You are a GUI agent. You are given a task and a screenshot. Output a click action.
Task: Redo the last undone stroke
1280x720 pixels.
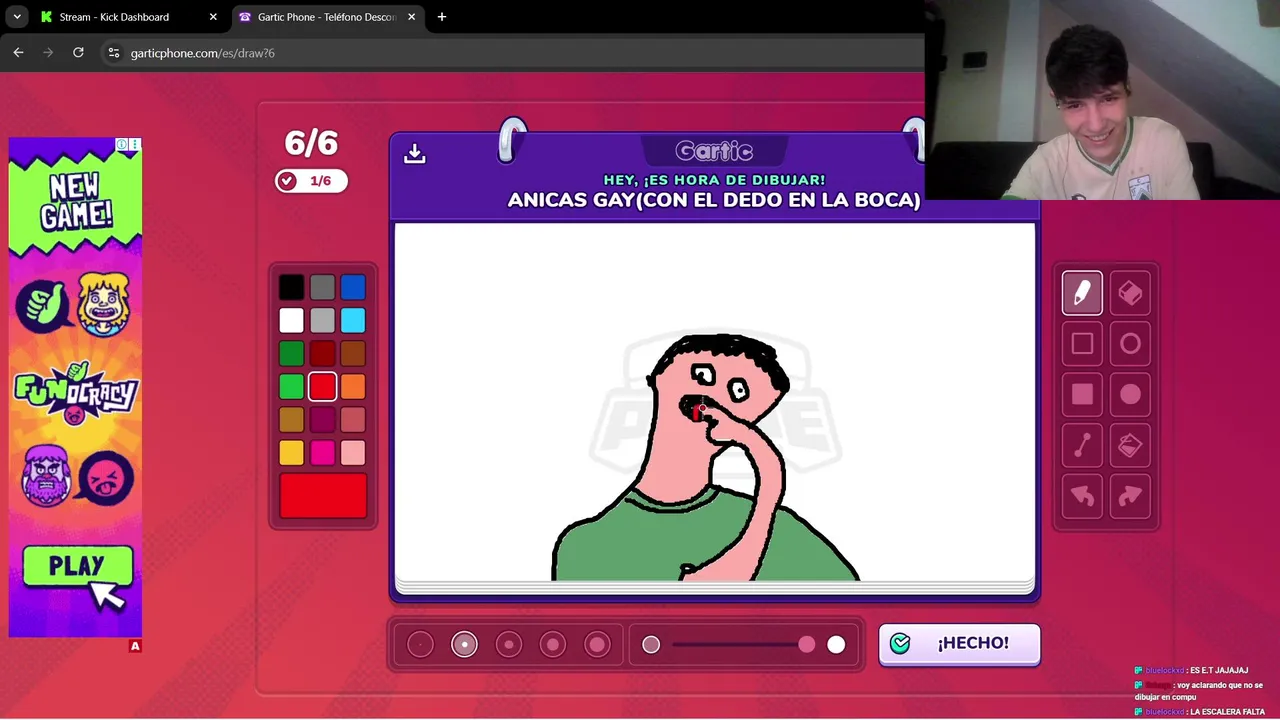tap(1130, 497)
